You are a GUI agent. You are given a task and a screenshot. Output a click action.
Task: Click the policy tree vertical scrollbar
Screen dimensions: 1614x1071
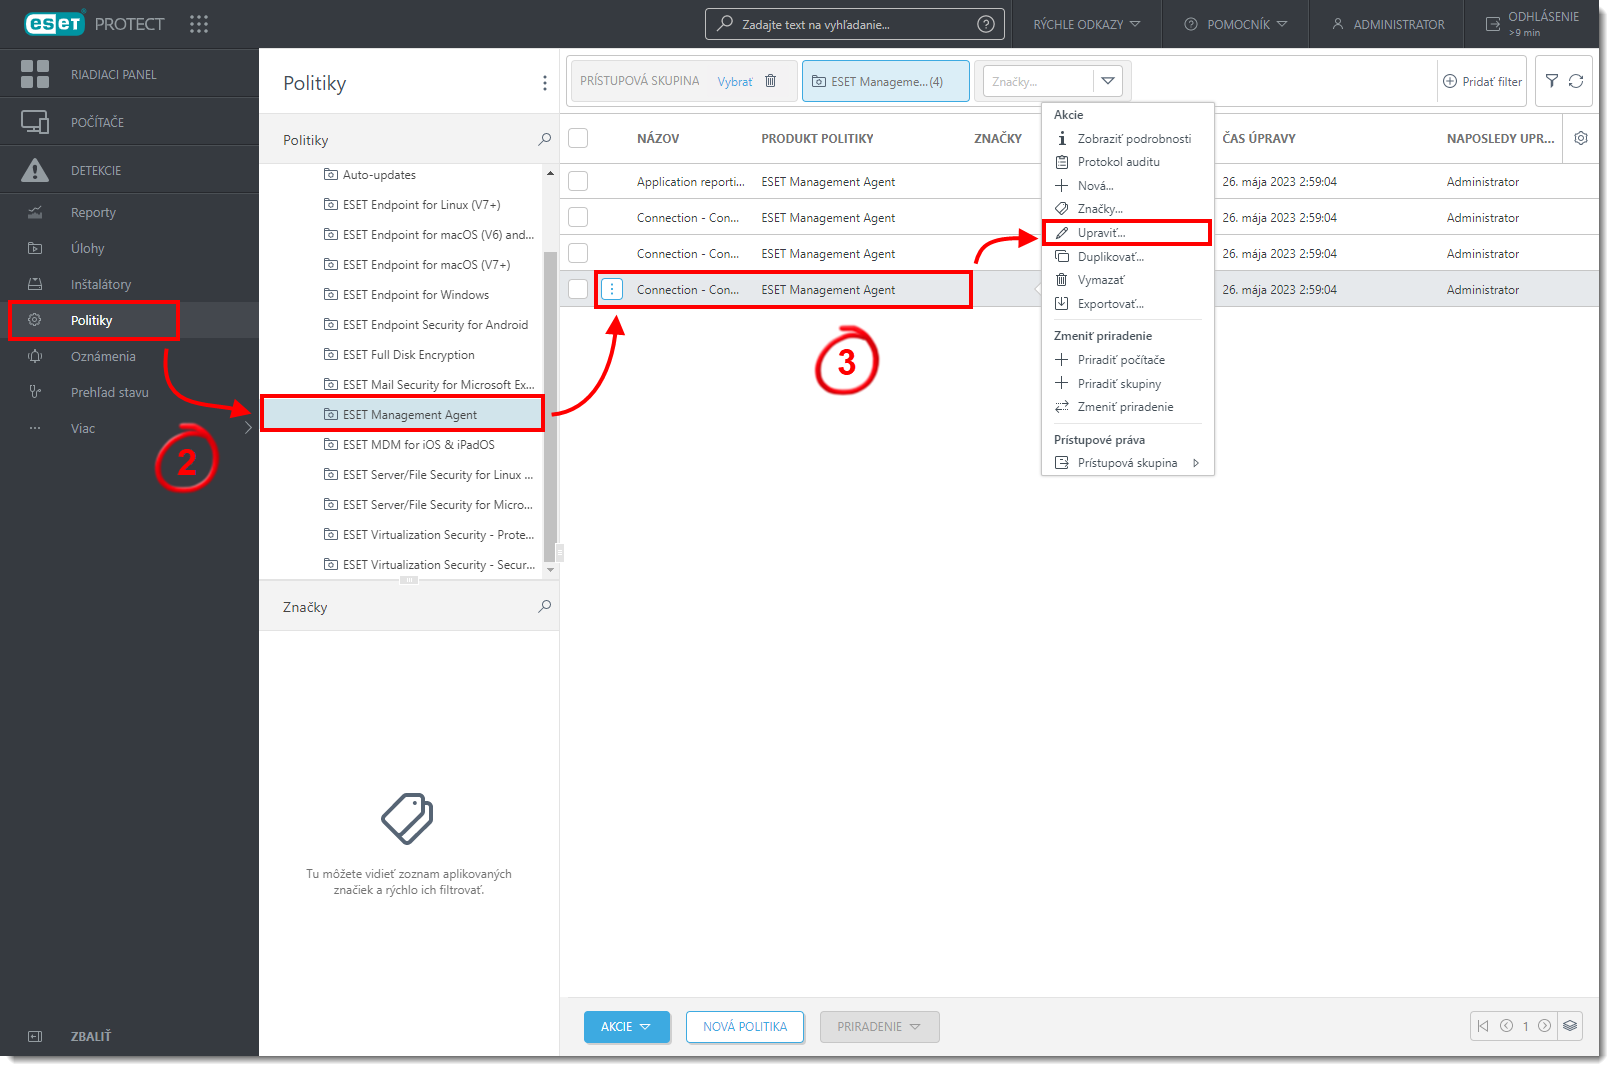[x=550, y=400]
